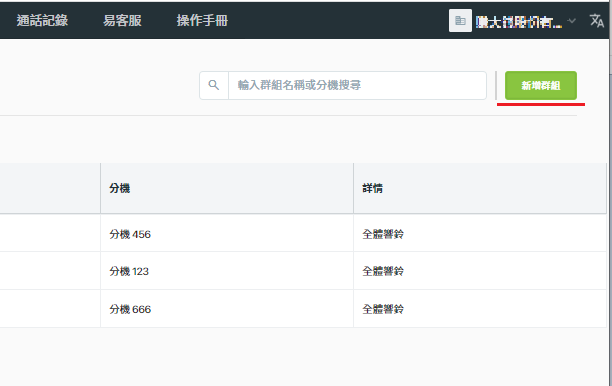Open the 易客服 menu item

click(122, 20)
